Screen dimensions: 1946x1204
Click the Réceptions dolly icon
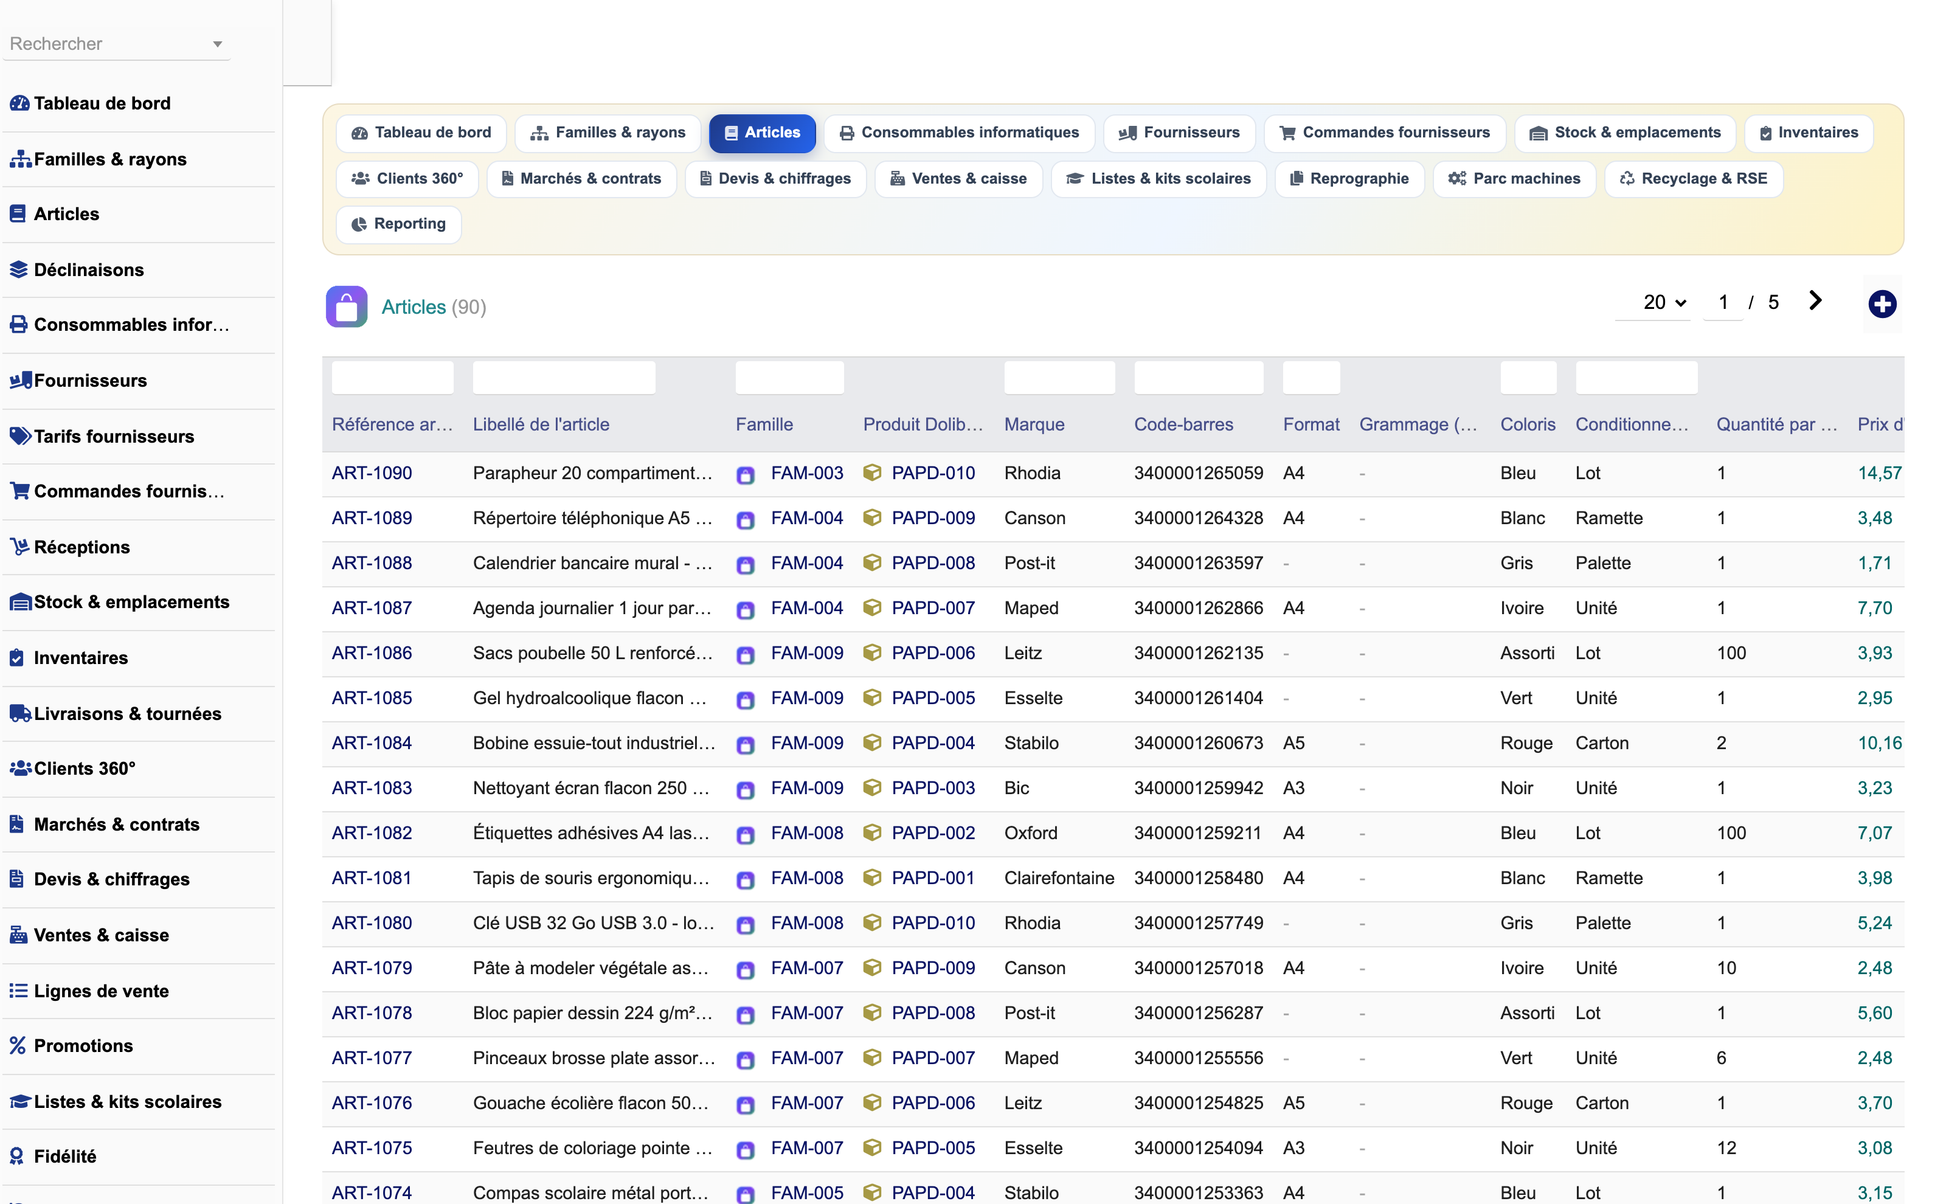point(19,547)
